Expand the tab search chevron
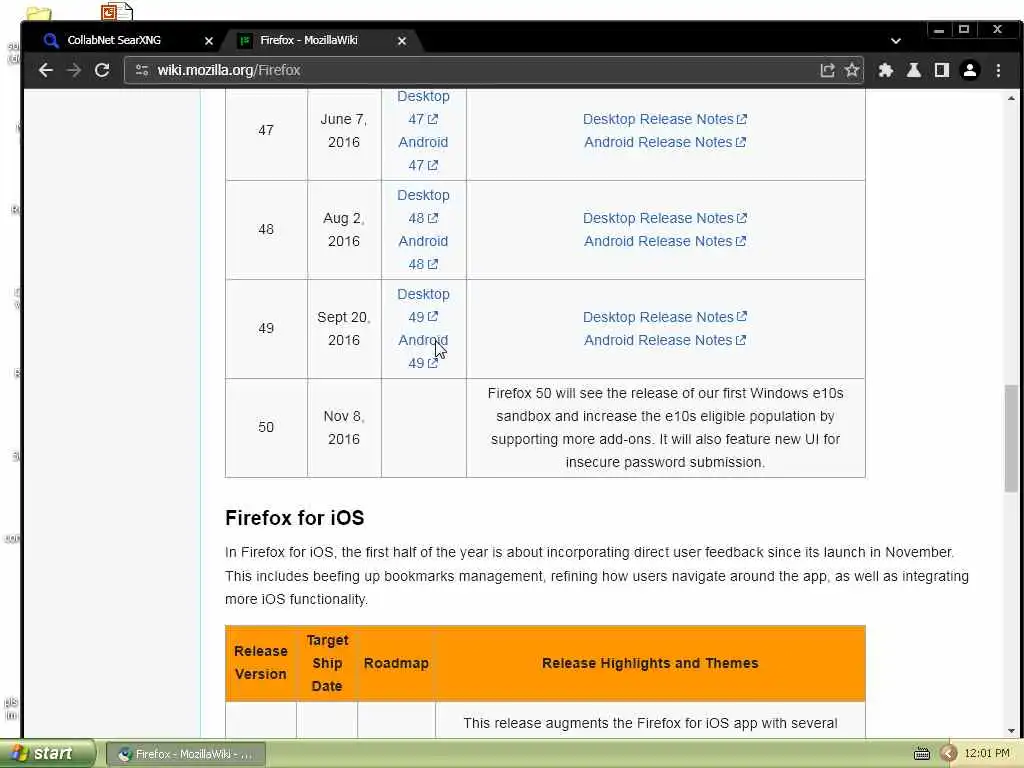The width and height of the screenshot is (1024, 768). point(896,40)
